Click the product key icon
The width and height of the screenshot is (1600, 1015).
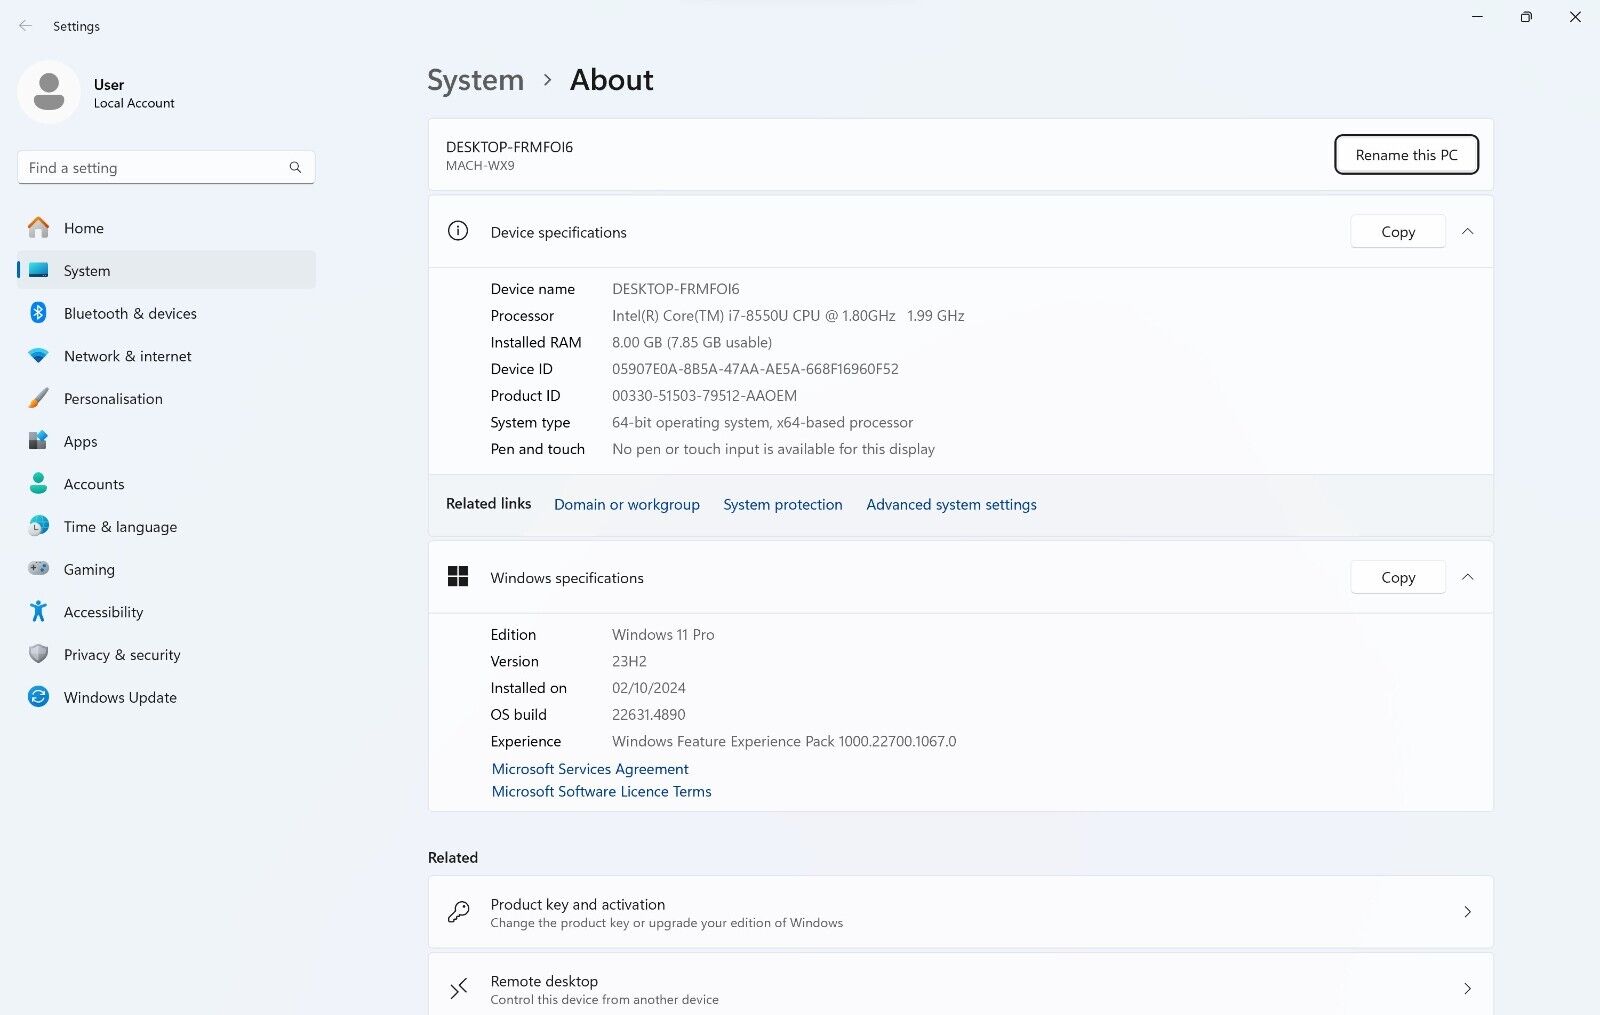point(458,912)
